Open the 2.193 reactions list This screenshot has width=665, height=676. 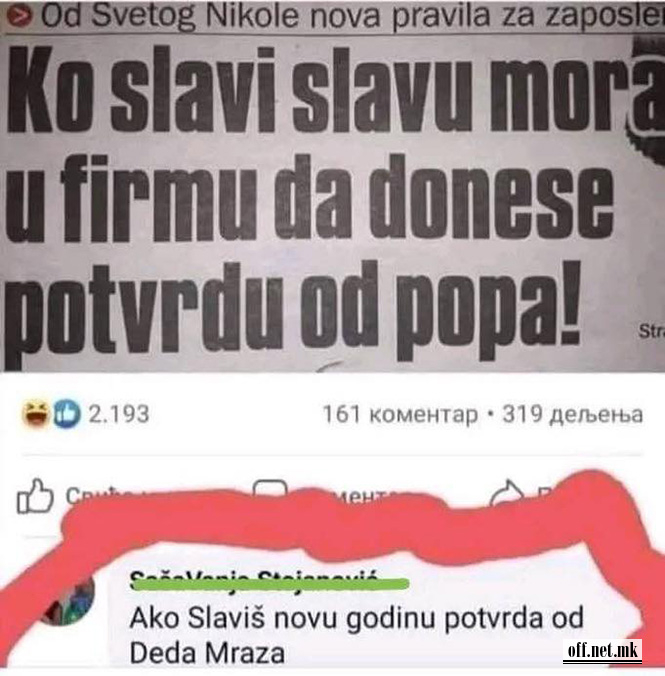119,414
